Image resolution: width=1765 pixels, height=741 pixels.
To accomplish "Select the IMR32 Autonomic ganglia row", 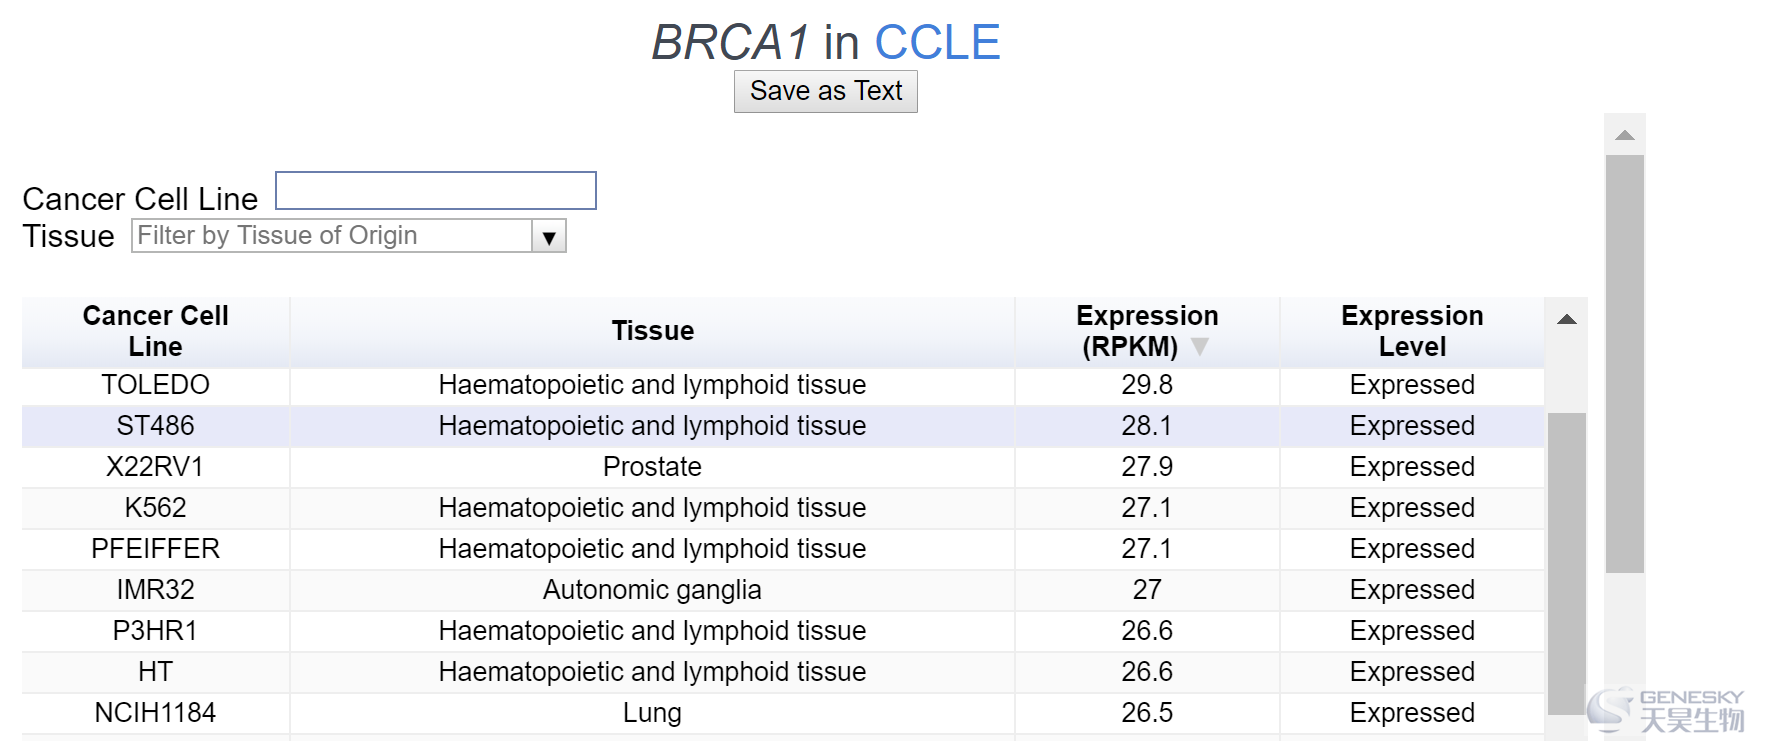I will 783,590.
